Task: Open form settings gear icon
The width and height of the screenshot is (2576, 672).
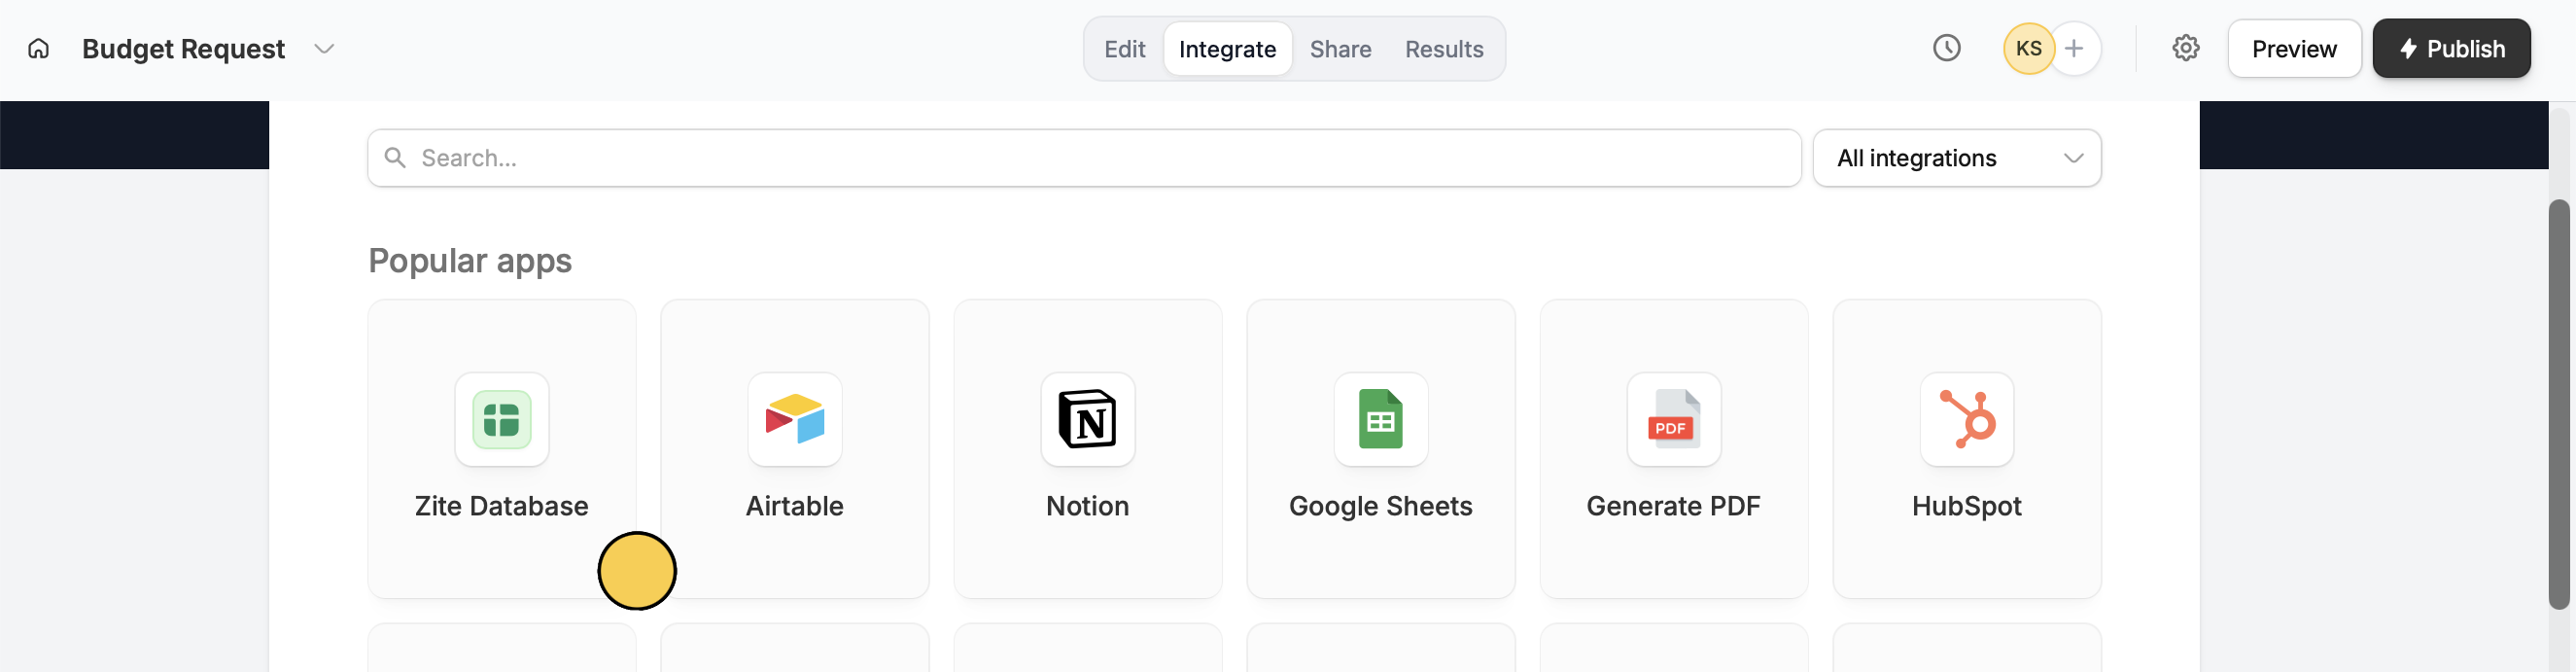Action: coord(2185,48)
